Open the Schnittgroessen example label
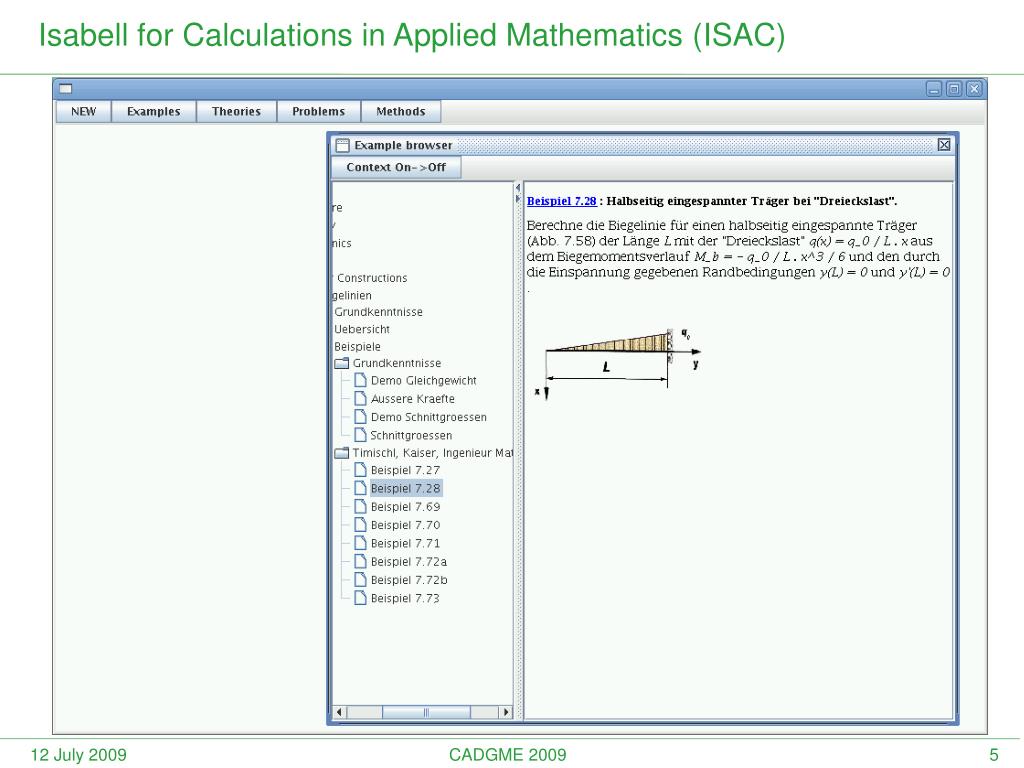Image resolution: width=1024 pixels, height=768 pixels. (411, 436)
